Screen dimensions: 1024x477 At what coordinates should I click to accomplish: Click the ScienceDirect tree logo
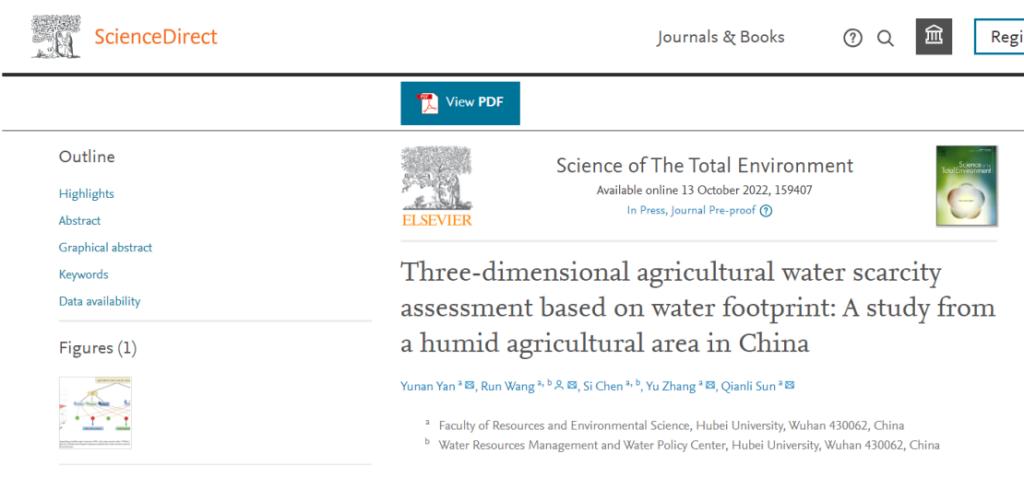click(56, 36)
